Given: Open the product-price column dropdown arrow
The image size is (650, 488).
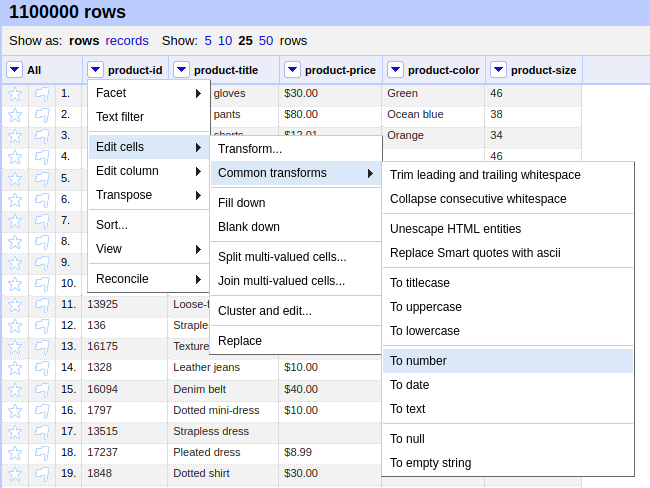Looking at the screenshot, I should point(292,70).
